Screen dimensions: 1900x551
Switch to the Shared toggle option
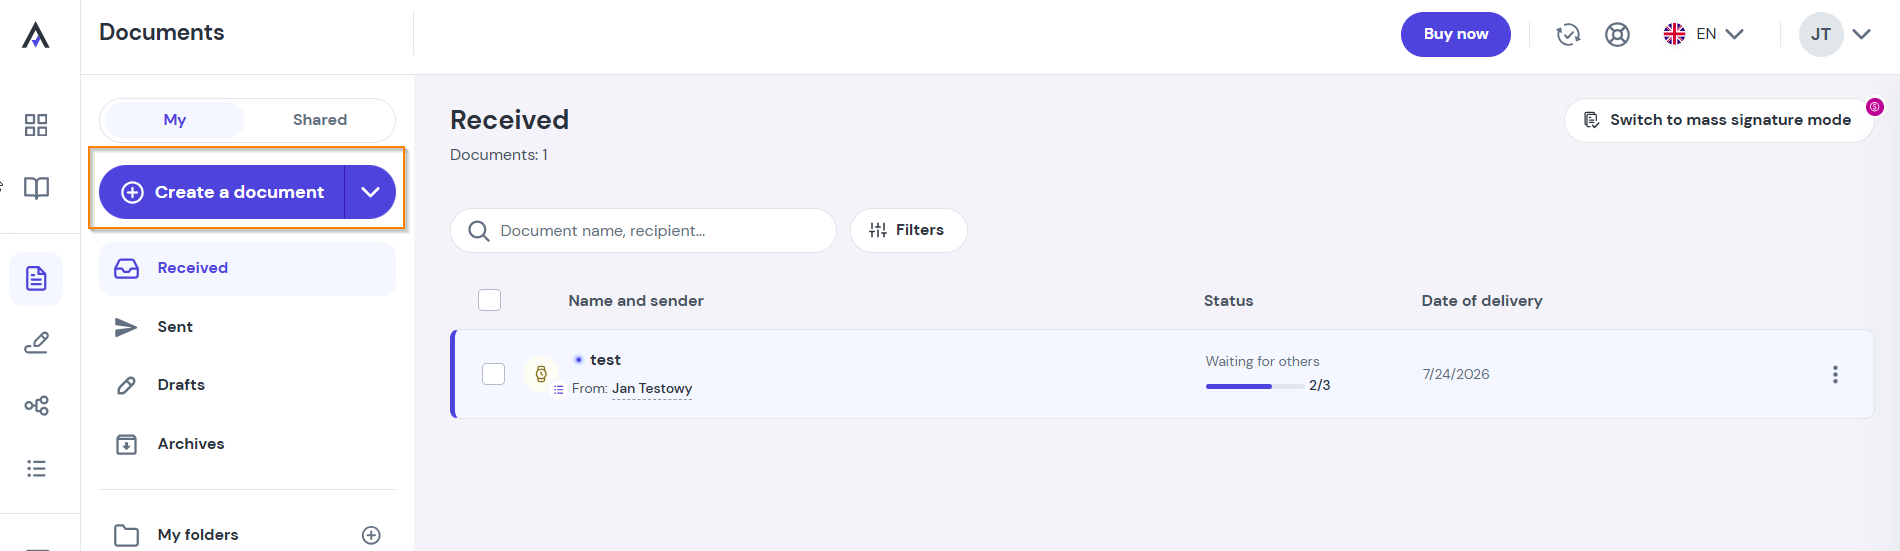click(x=320, y=120)
